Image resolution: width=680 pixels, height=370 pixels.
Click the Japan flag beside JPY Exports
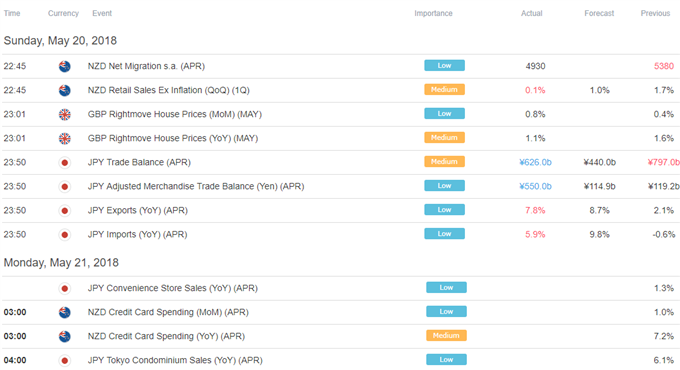[65, 211]
